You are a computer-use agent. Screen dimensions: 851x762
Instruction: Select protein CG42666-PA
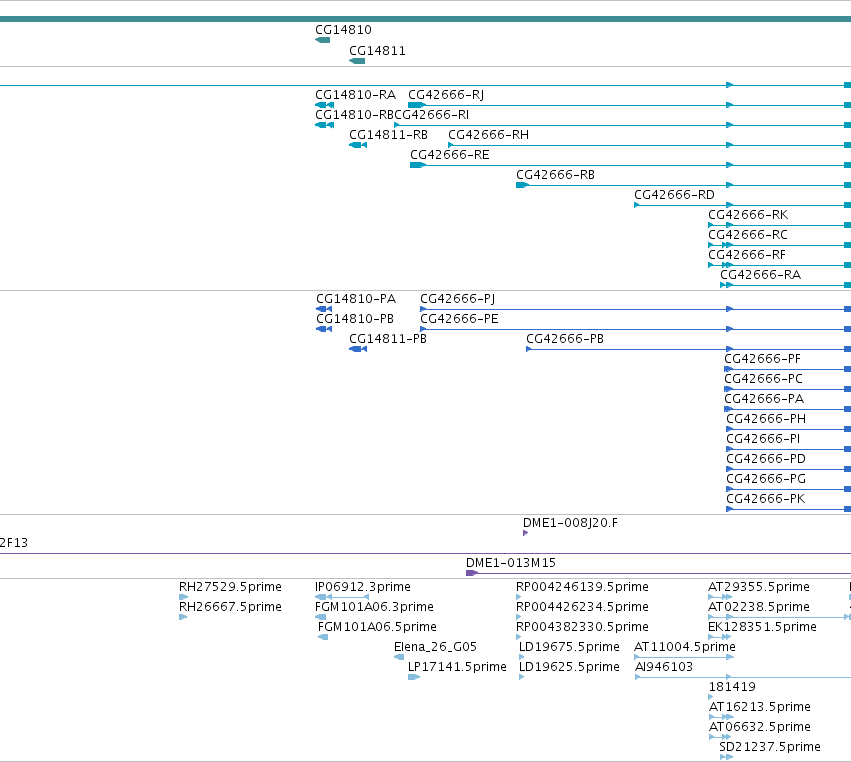coord(764,399)
